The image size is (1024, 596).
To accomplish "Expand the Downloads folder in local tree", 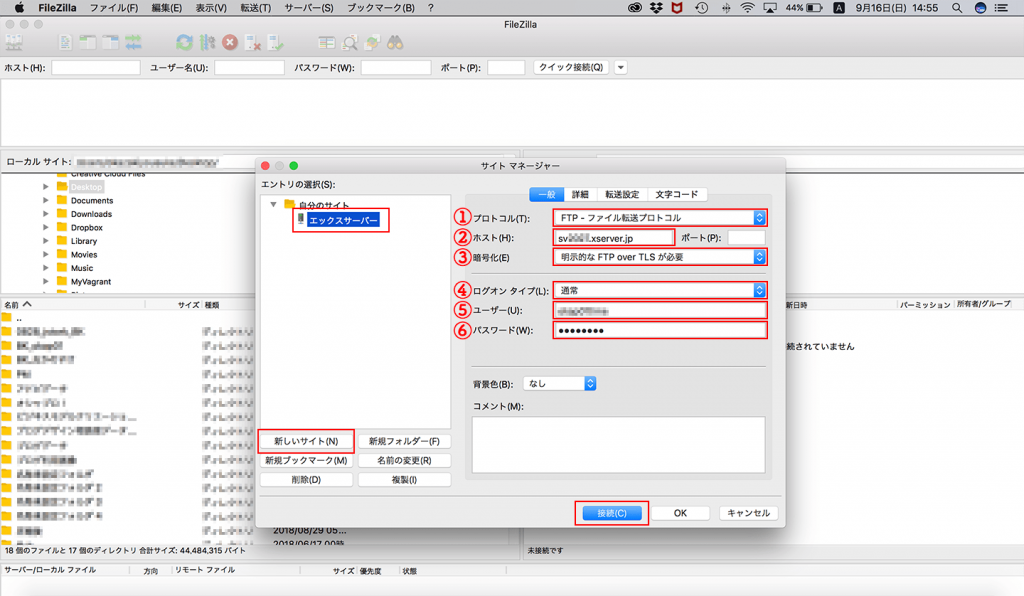I will coord(46,213).
